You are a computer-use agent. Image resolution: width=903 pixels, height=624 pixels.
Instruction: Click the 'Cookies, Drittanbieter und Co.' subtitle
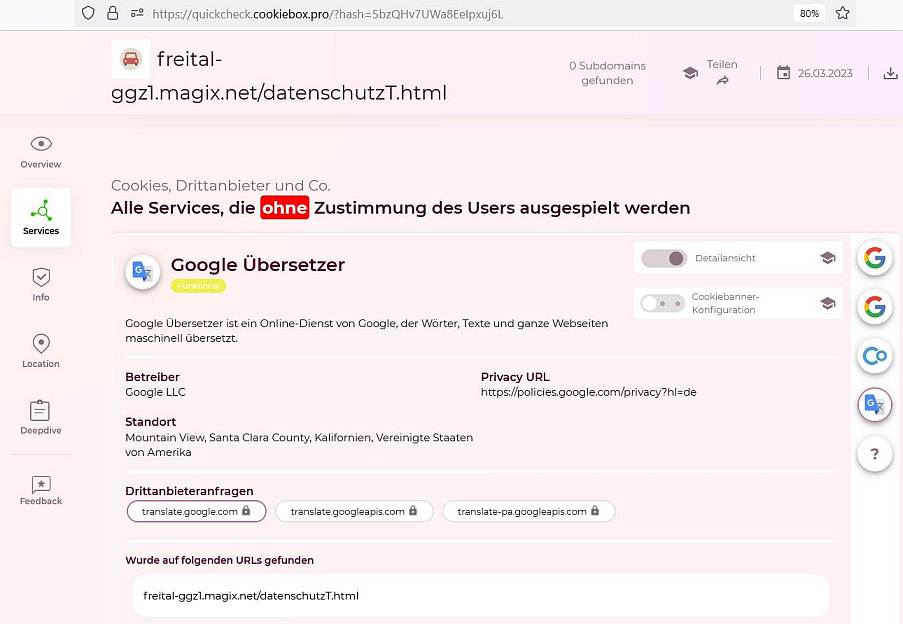(x=221, y=185)
